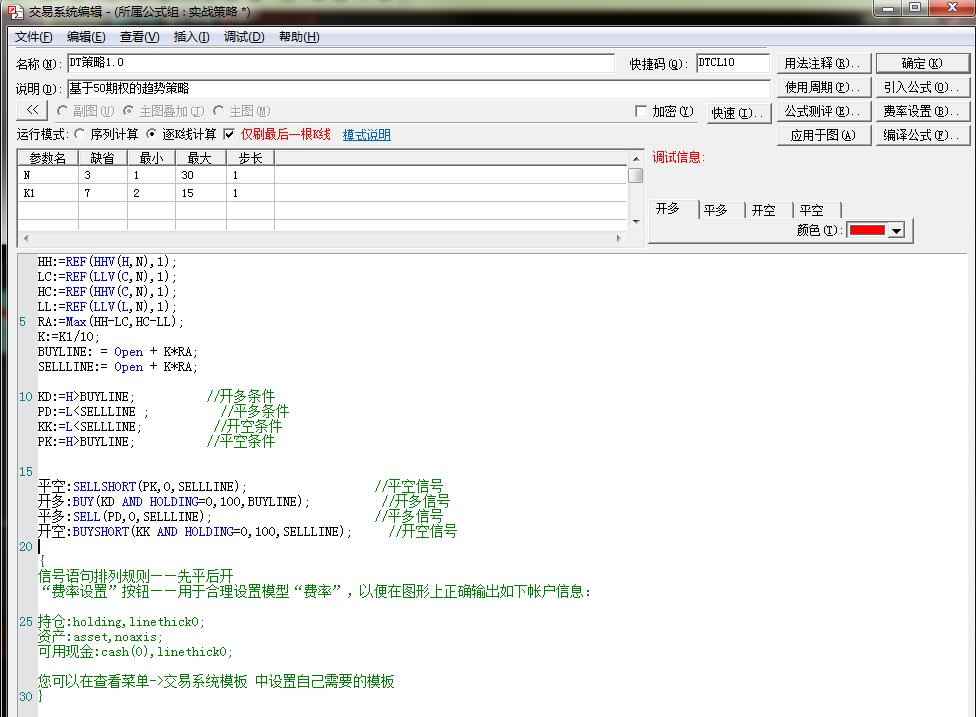
Task: Click the parameter table scroll-up arrow
Action: coord(636,158)
